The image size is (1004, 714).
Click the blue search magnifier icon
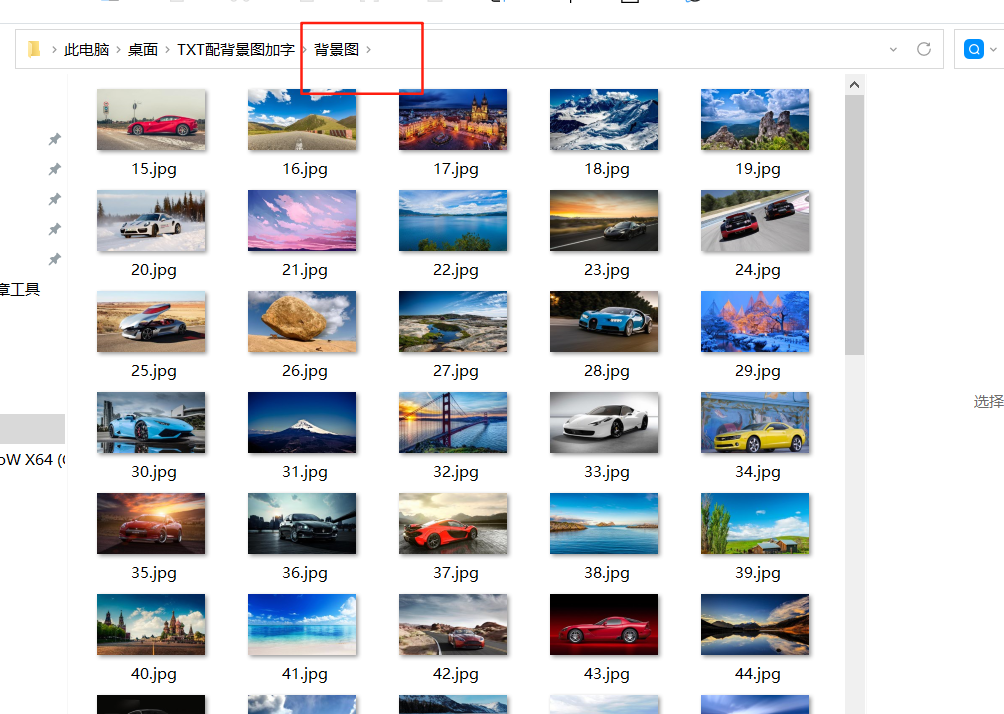[973, 49]
